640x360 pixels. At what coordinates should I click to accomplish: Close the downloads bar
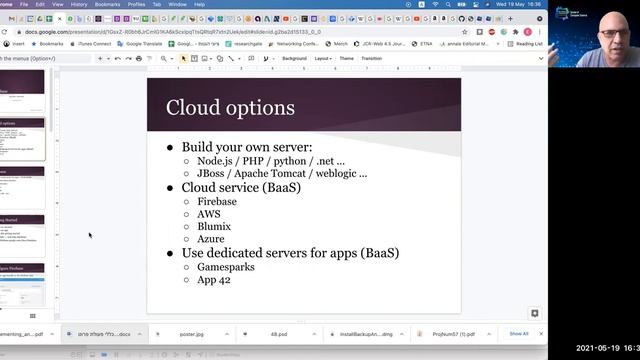click(541, 334)
